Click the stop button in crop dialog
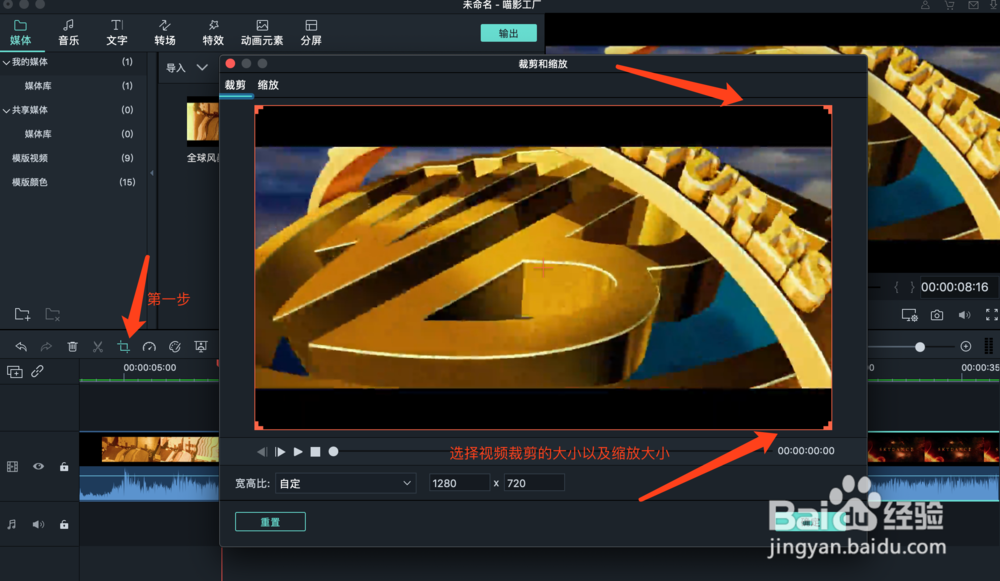 click(315, 452)
